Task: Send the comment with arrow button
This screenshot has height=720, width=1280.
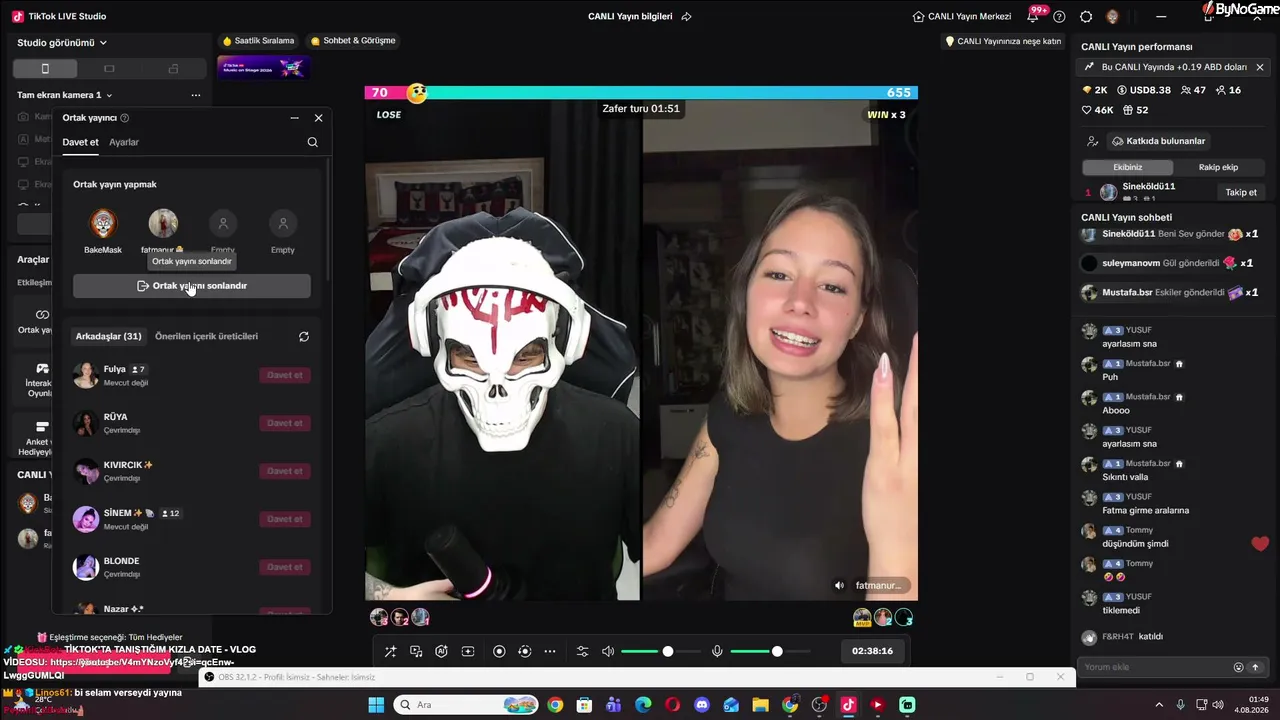Action: pyautogui.click(x=1255, y=667)
